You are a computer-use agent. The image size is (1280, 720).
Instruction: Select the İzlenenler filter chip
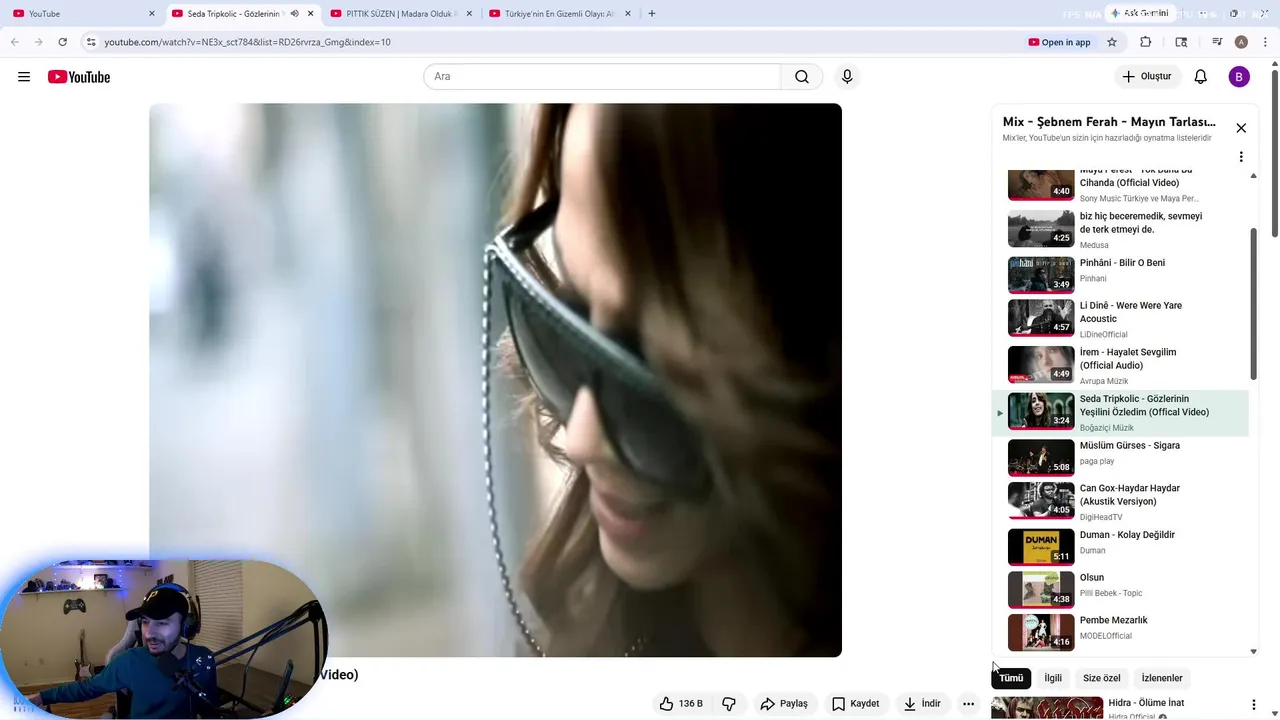coord(1162,678)
